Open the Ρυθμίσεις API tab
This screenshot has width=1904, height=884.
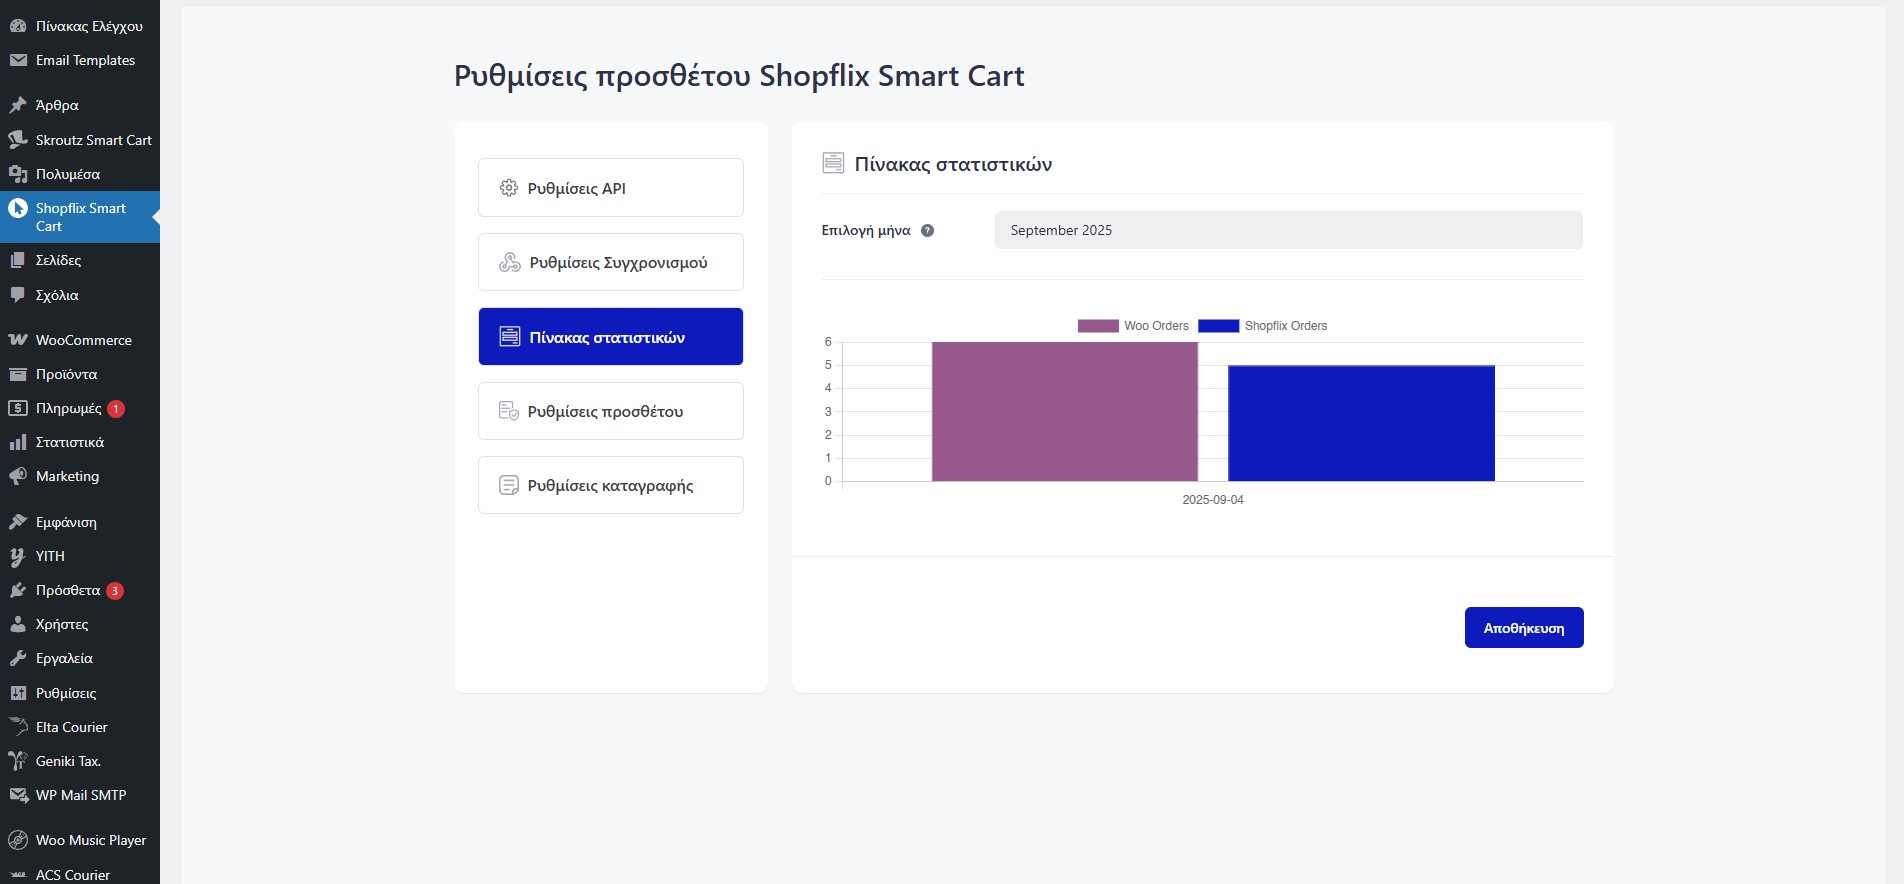point(610,188)
